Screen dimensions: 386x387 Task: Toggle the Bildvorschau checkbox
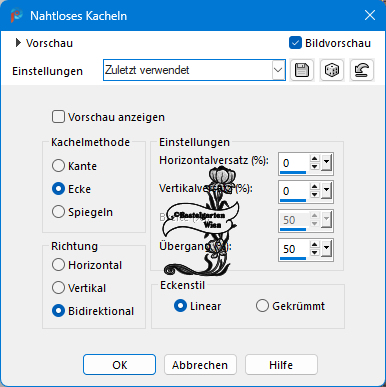tap(295, 43)
